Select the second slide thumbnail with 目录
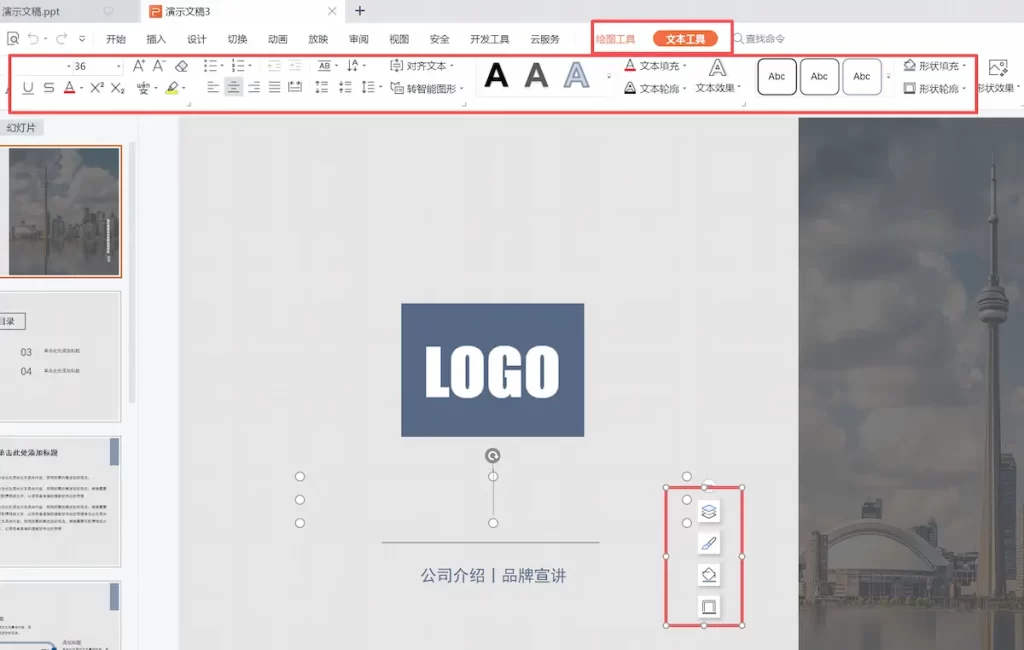 pos(60,355)
